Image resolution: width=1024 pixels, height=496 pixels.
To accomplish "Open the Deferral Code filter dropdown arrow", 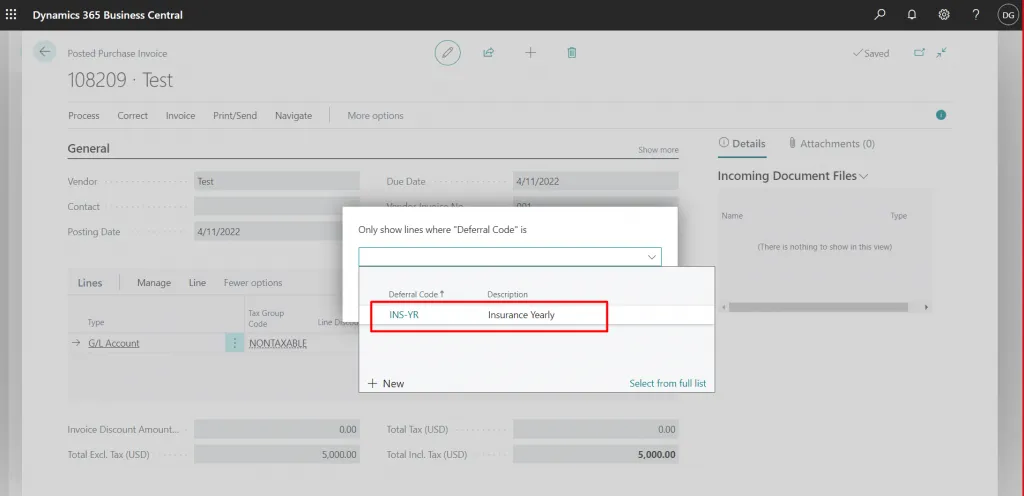I will pyautogui.click(x=652, y=257).
